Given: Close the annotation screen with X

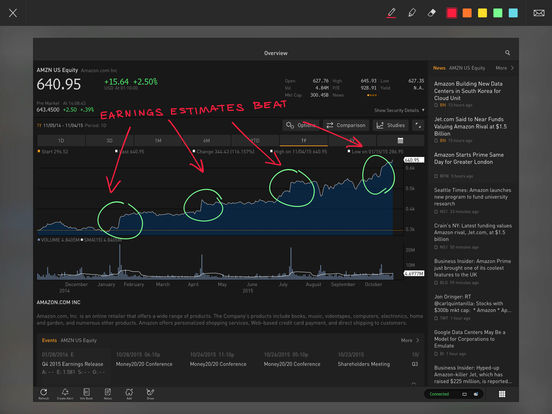Looking at the screenshot, I should [13, 13].
